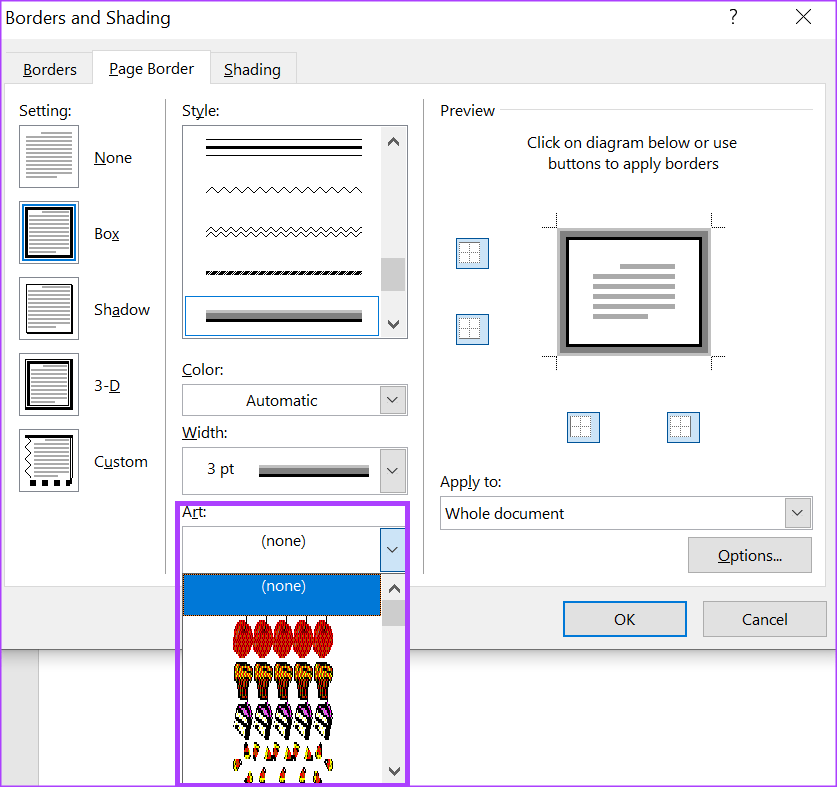Choose the Box border setting icon
837x787 pixels.
49,232
